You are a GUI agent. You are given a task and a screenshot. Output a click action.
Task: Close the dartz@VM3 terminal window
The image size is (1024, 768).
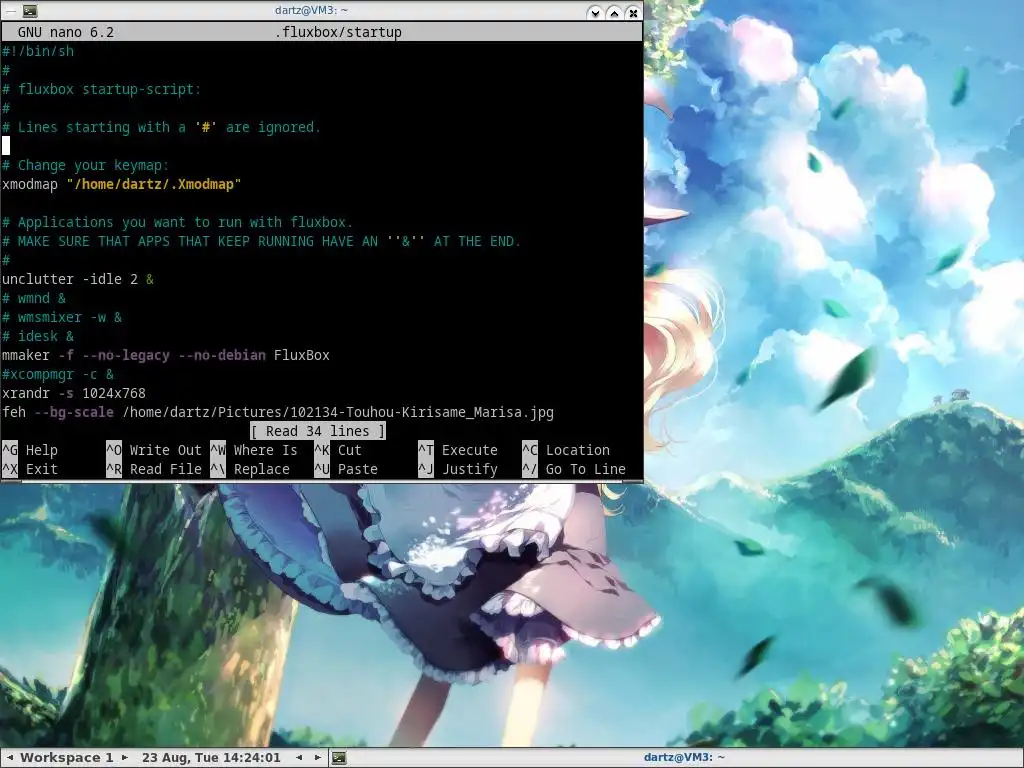point(633,12)
